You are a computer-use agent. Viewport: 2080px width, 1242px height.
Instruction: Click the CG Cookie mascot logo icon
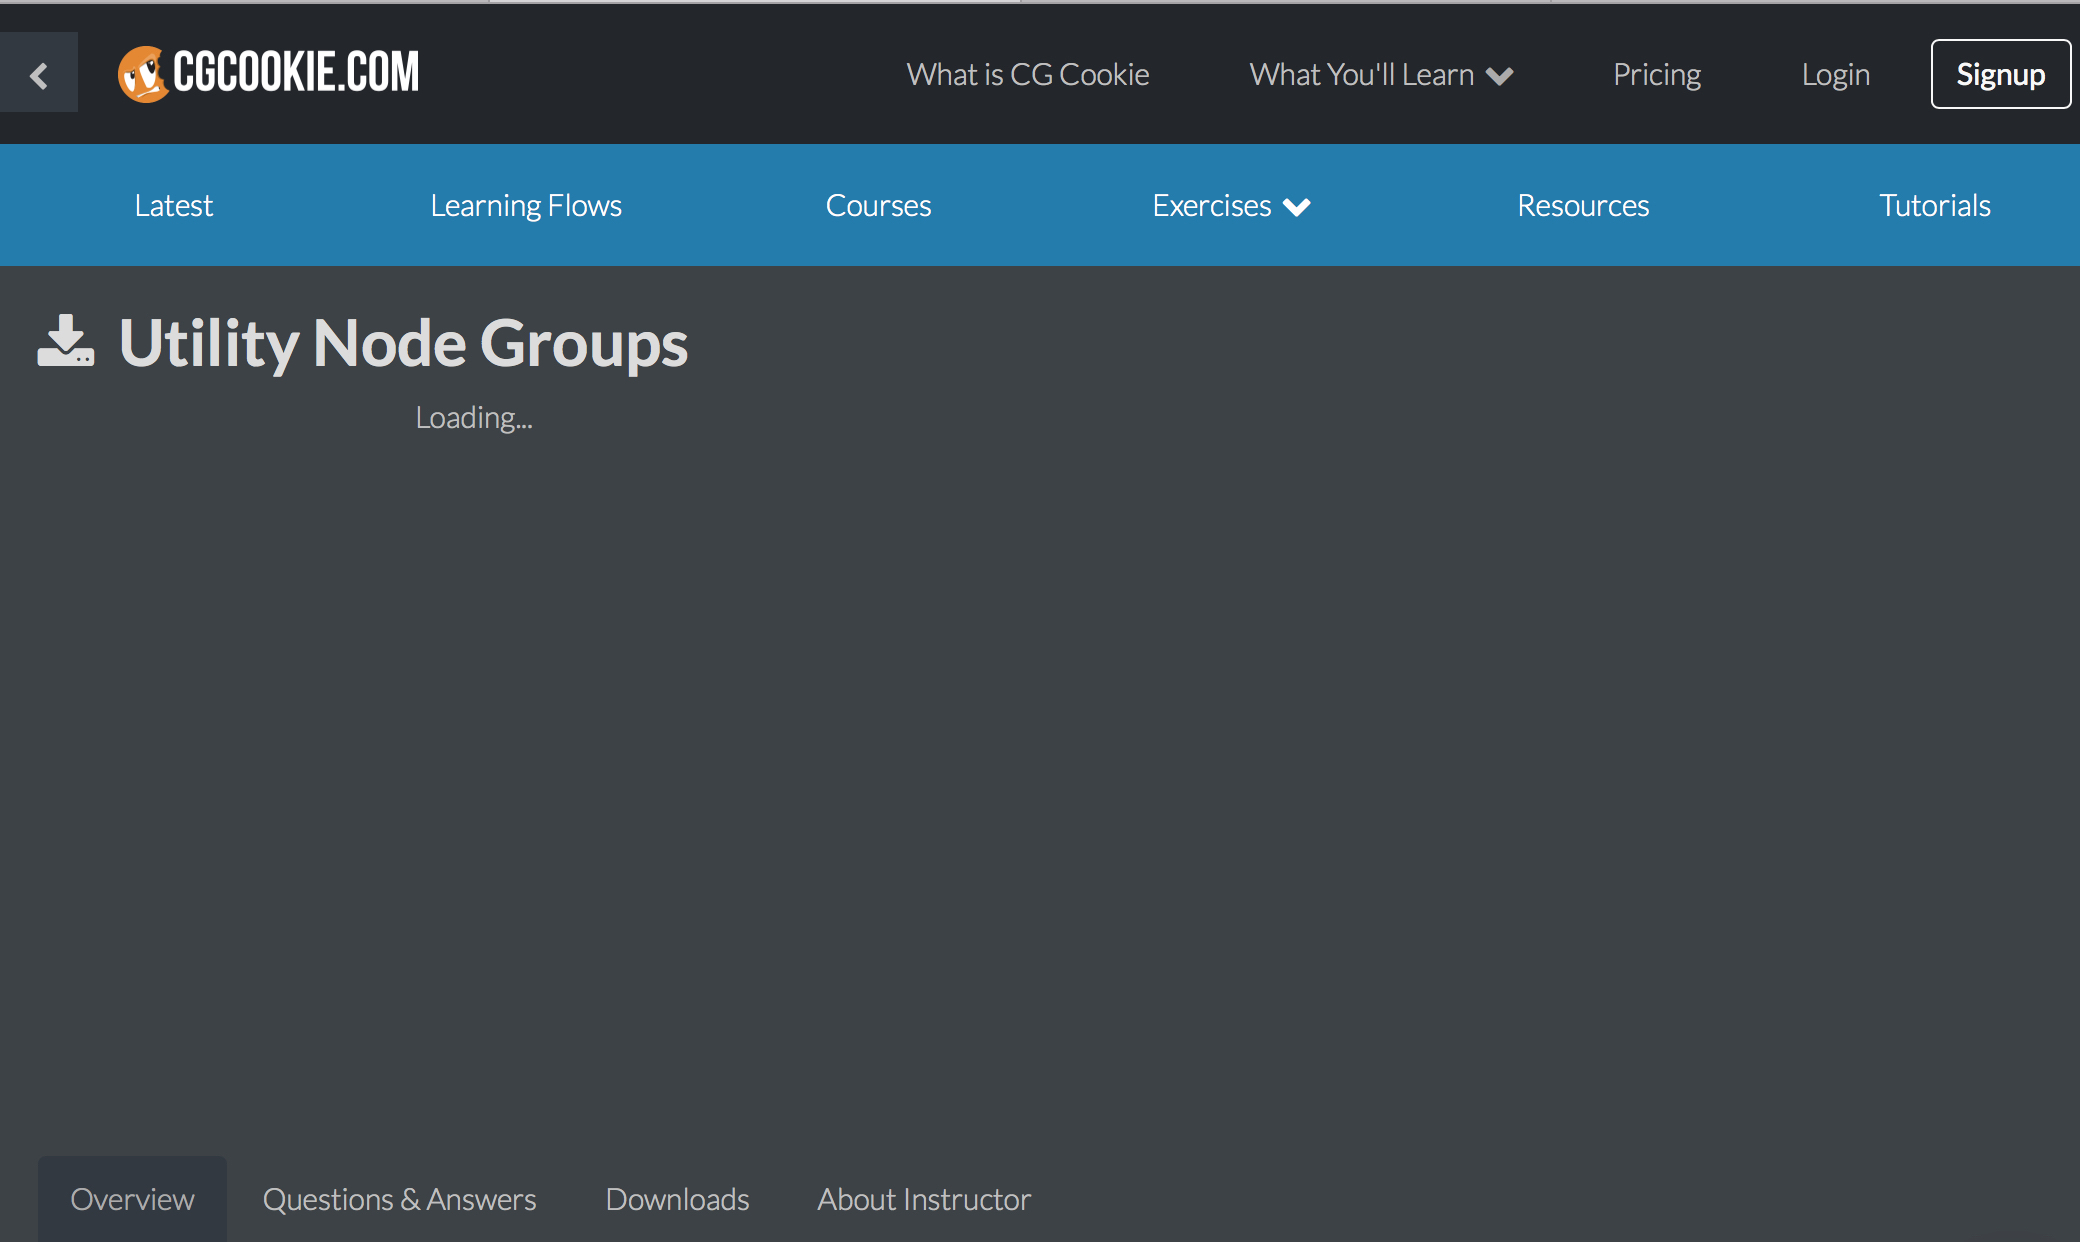tap(142, 74)
